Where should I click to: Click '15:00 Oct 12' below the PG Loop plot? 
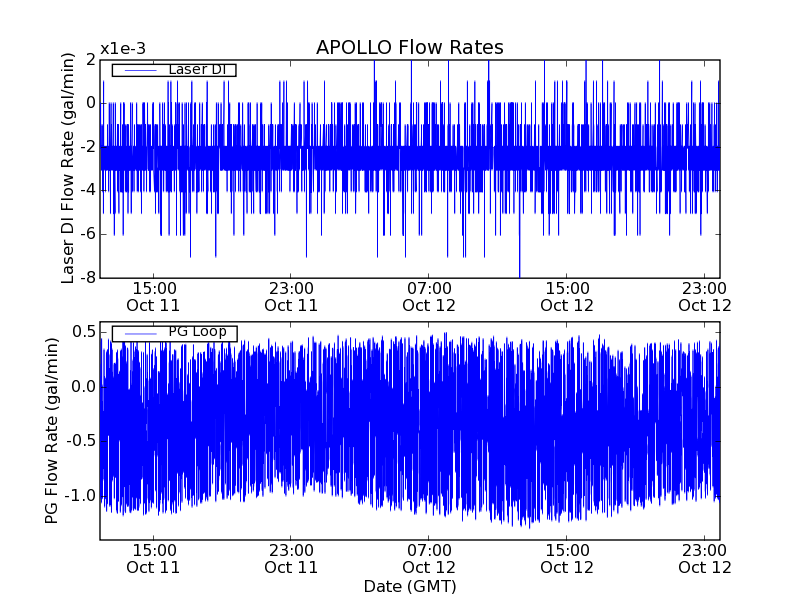567,559
